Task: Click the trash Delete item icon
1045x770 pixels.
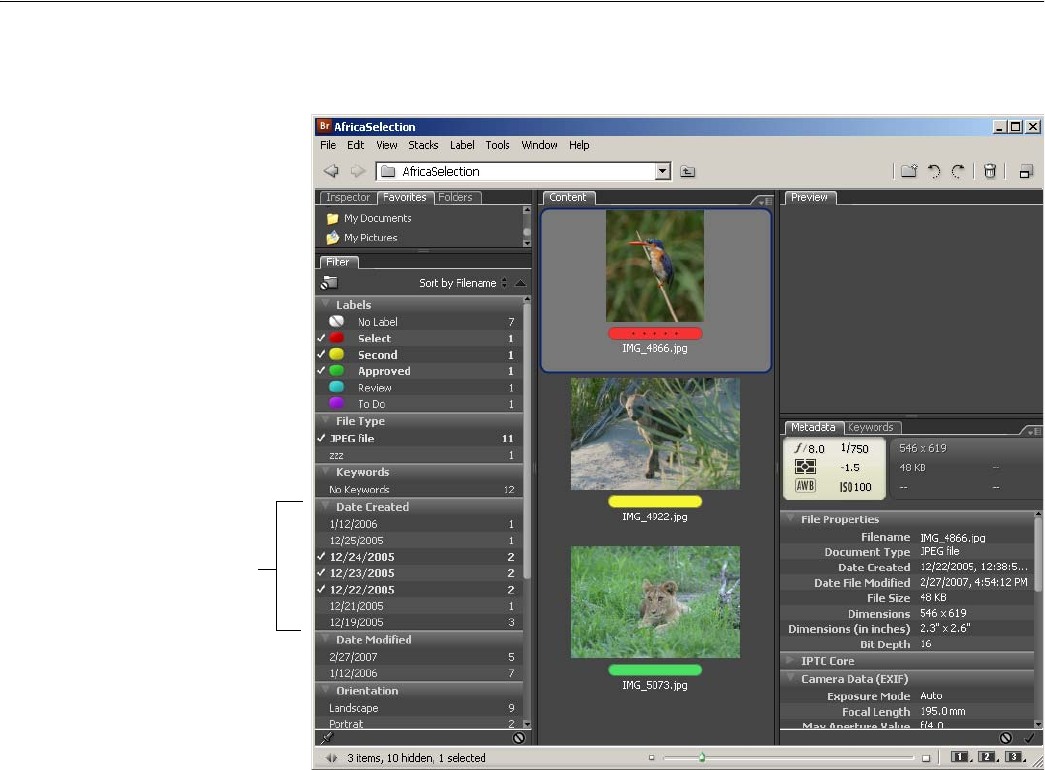Action: 989,171
